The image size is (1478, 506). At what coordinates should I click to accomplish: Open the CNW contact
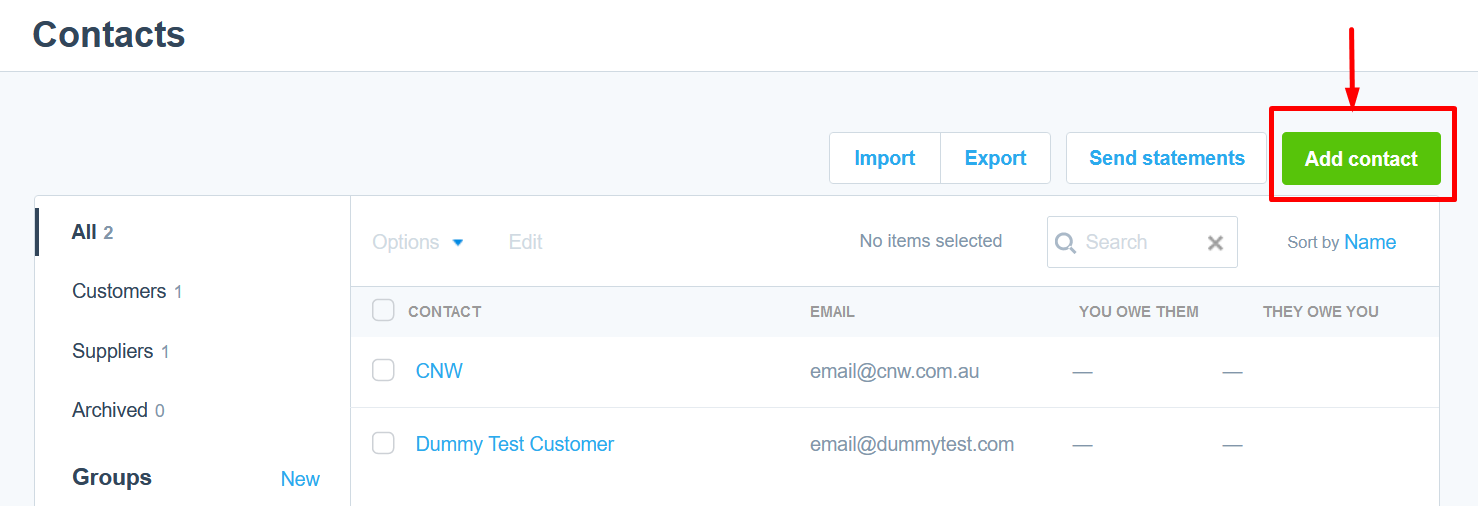[x=439, y=371]
